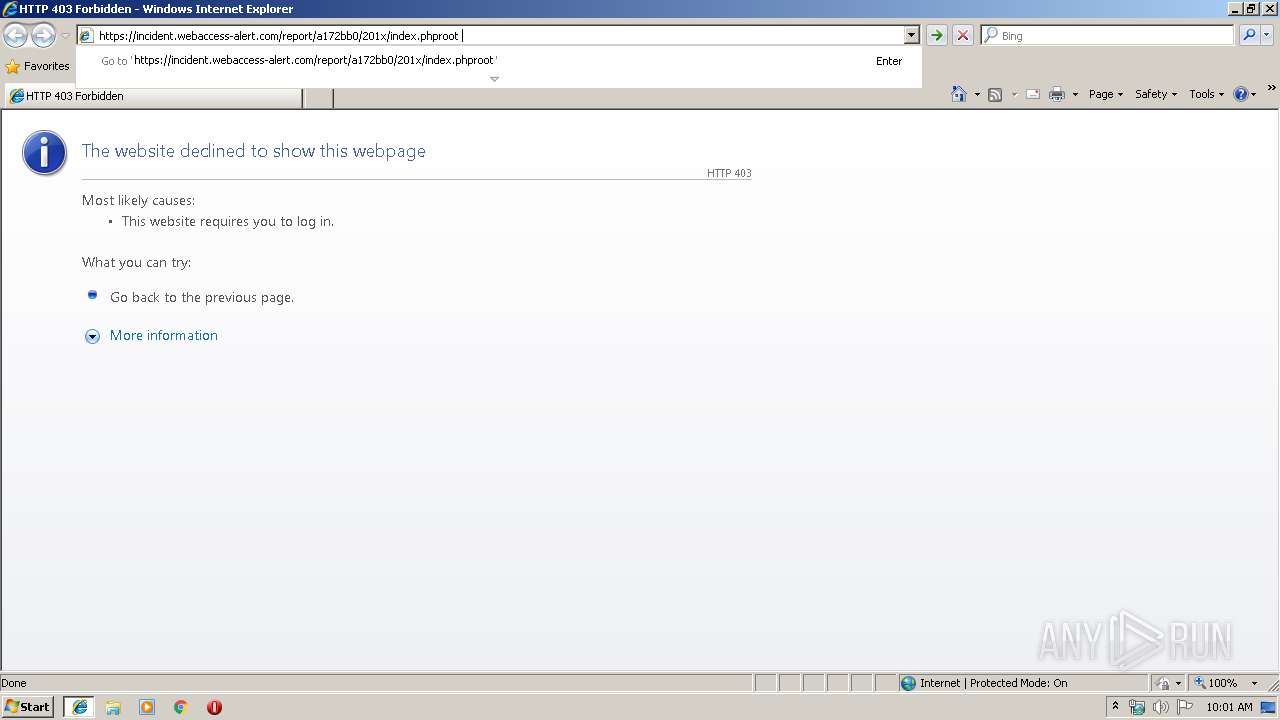The height and width of the screenshot is (720, 1280).
Task: Select the autocomplete 'Go to' suggestion
Action: (500, 60)
